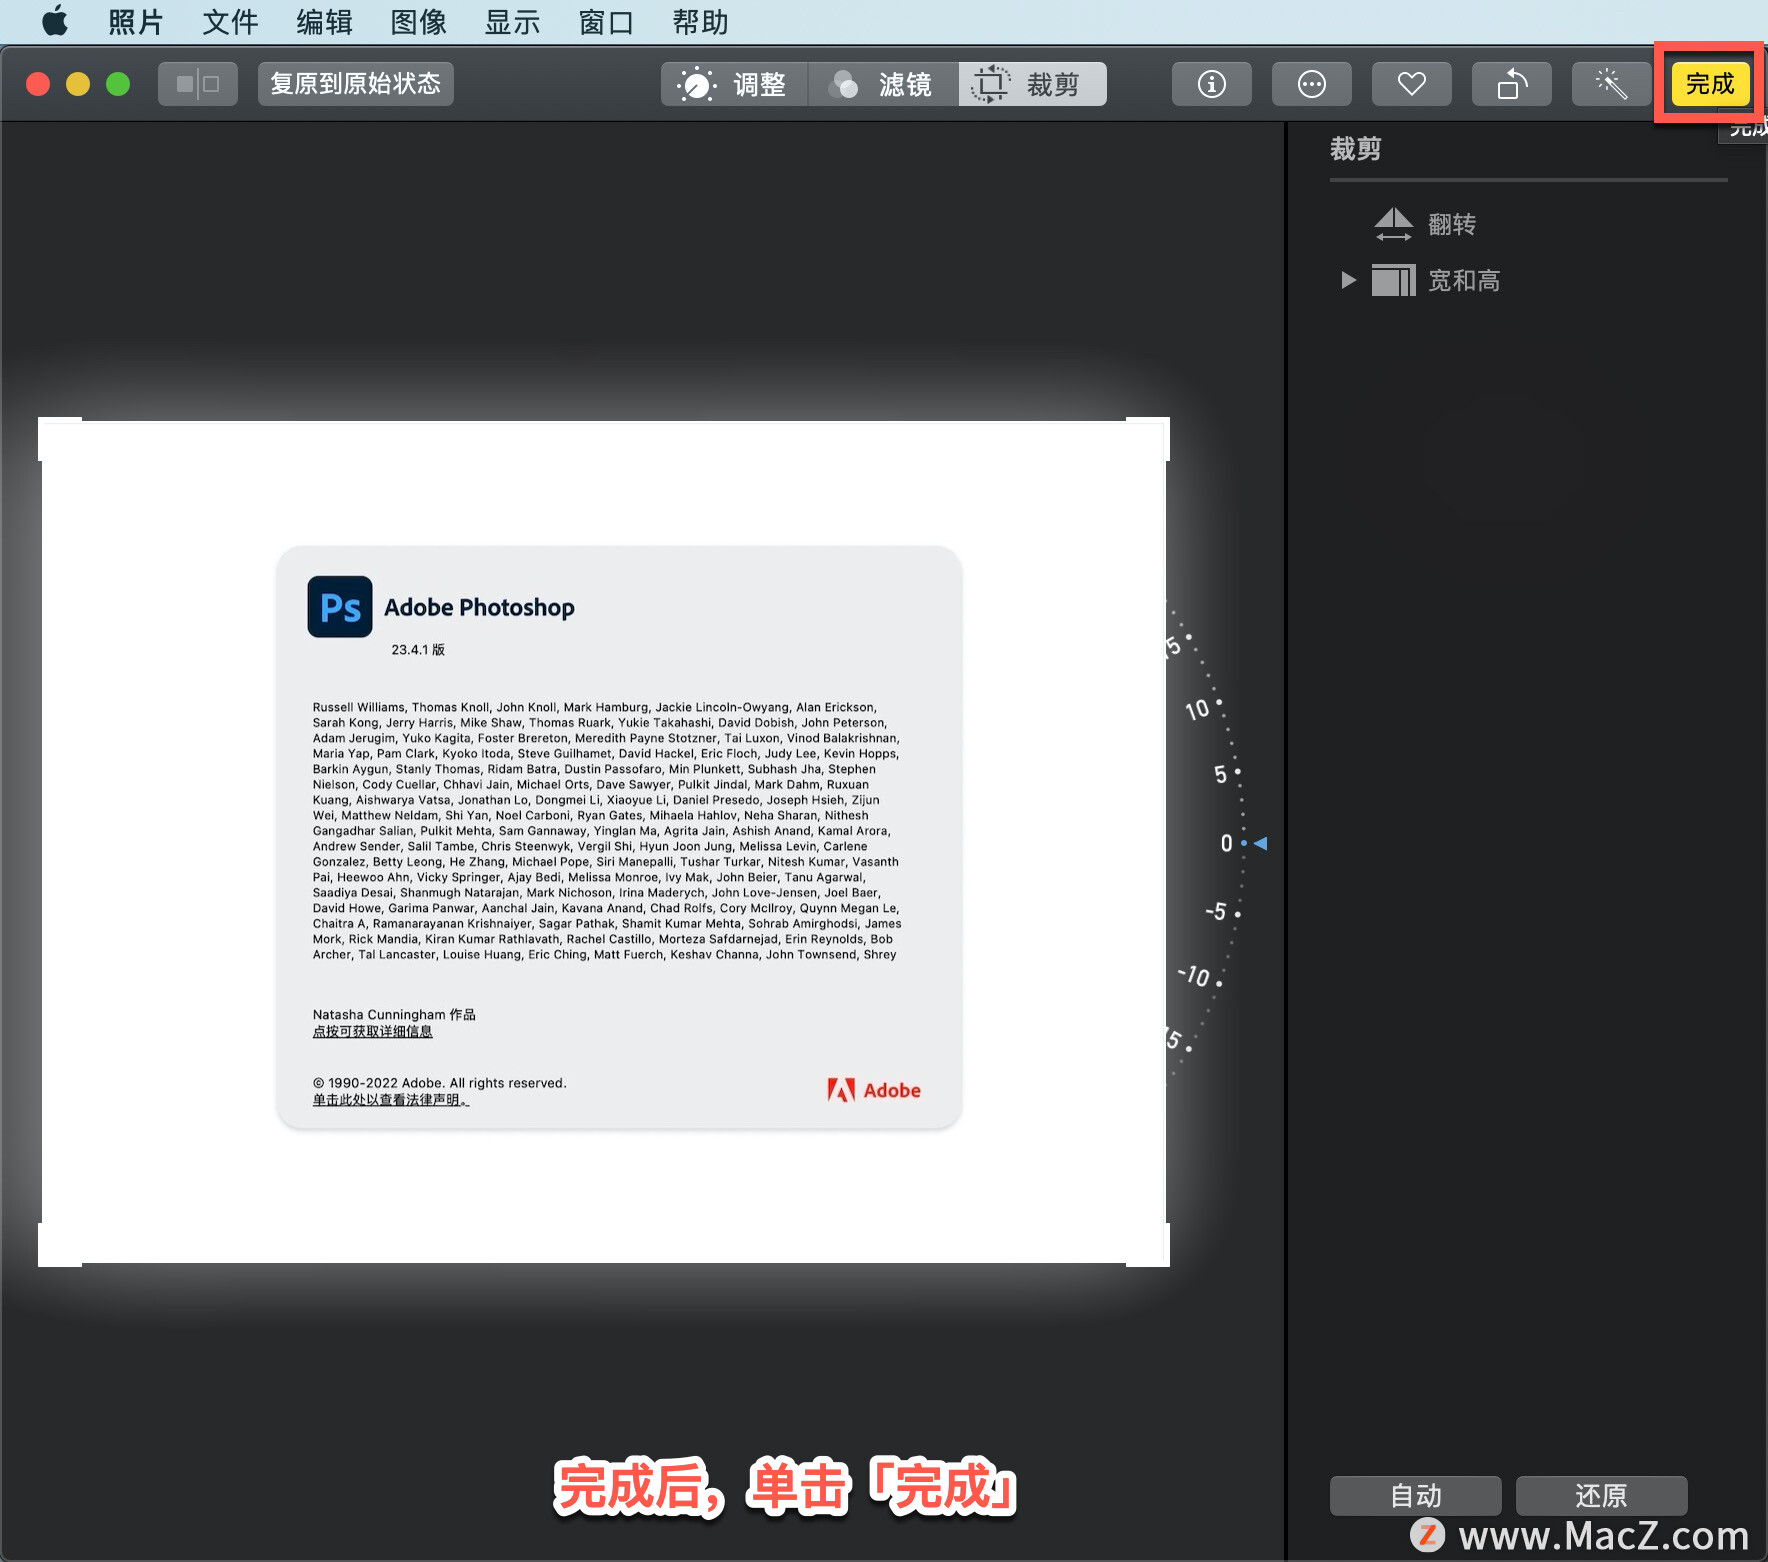Click the green full-screen window button
This screenshot has height=1562, width=1768.
tap(118, 84)
